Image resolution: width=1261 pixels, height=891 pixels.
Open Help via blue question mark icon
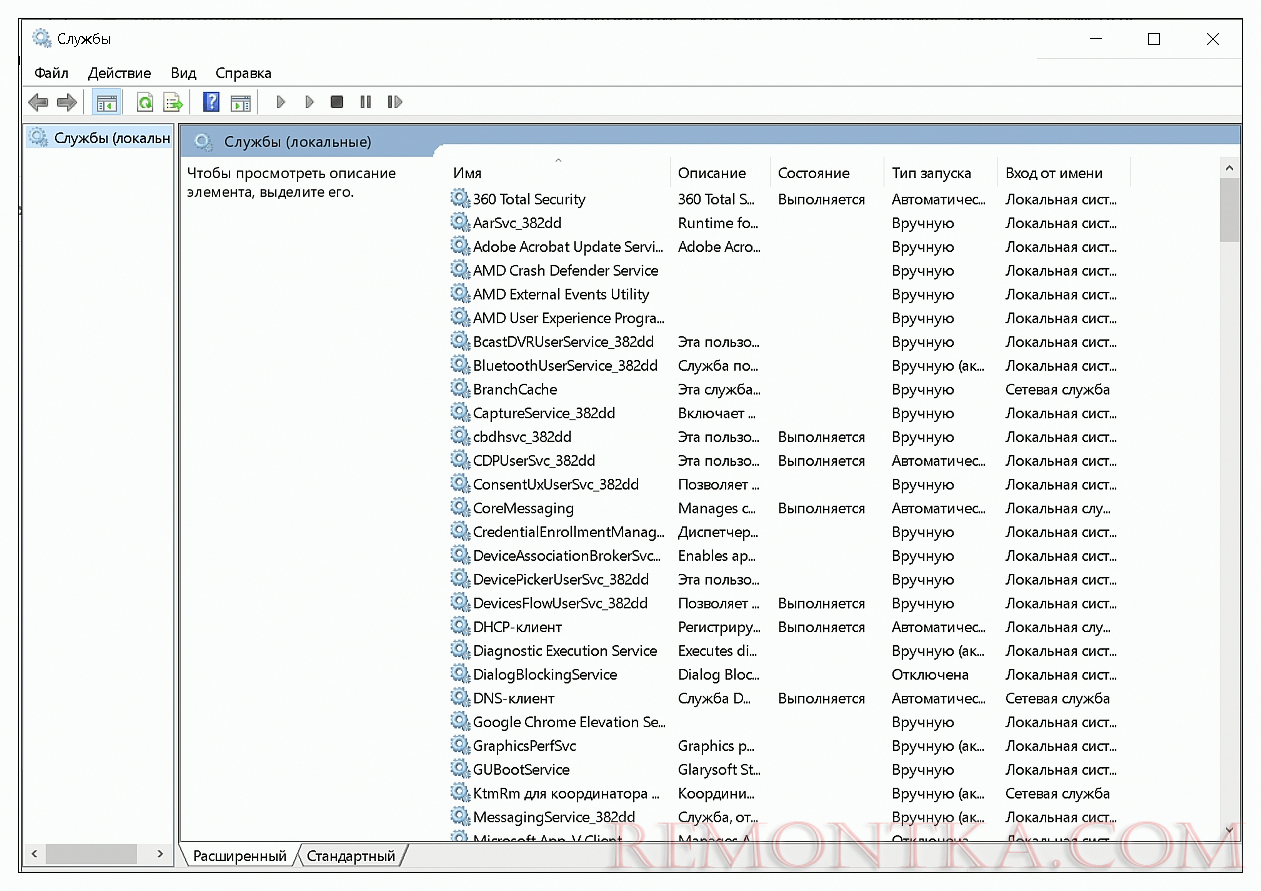point(211,102)
